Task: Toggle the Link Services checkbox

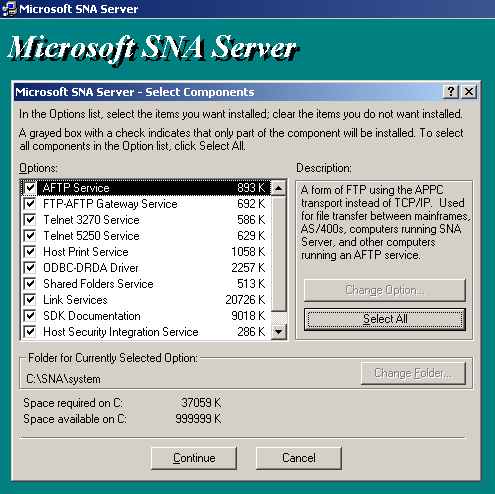Action: (x=30, y=300)
